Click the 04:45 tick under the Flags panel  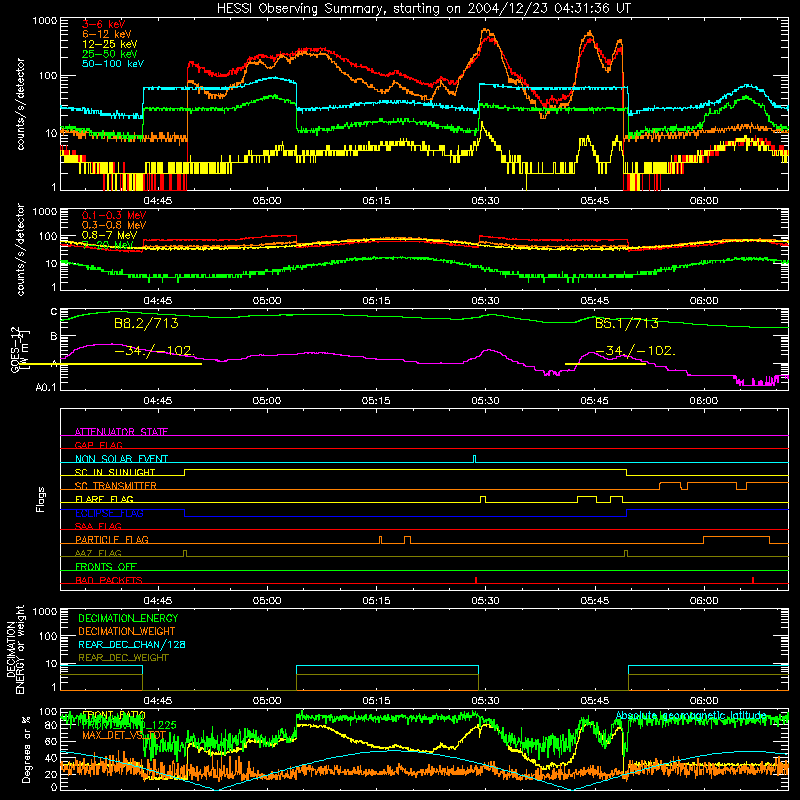(158, 601)
